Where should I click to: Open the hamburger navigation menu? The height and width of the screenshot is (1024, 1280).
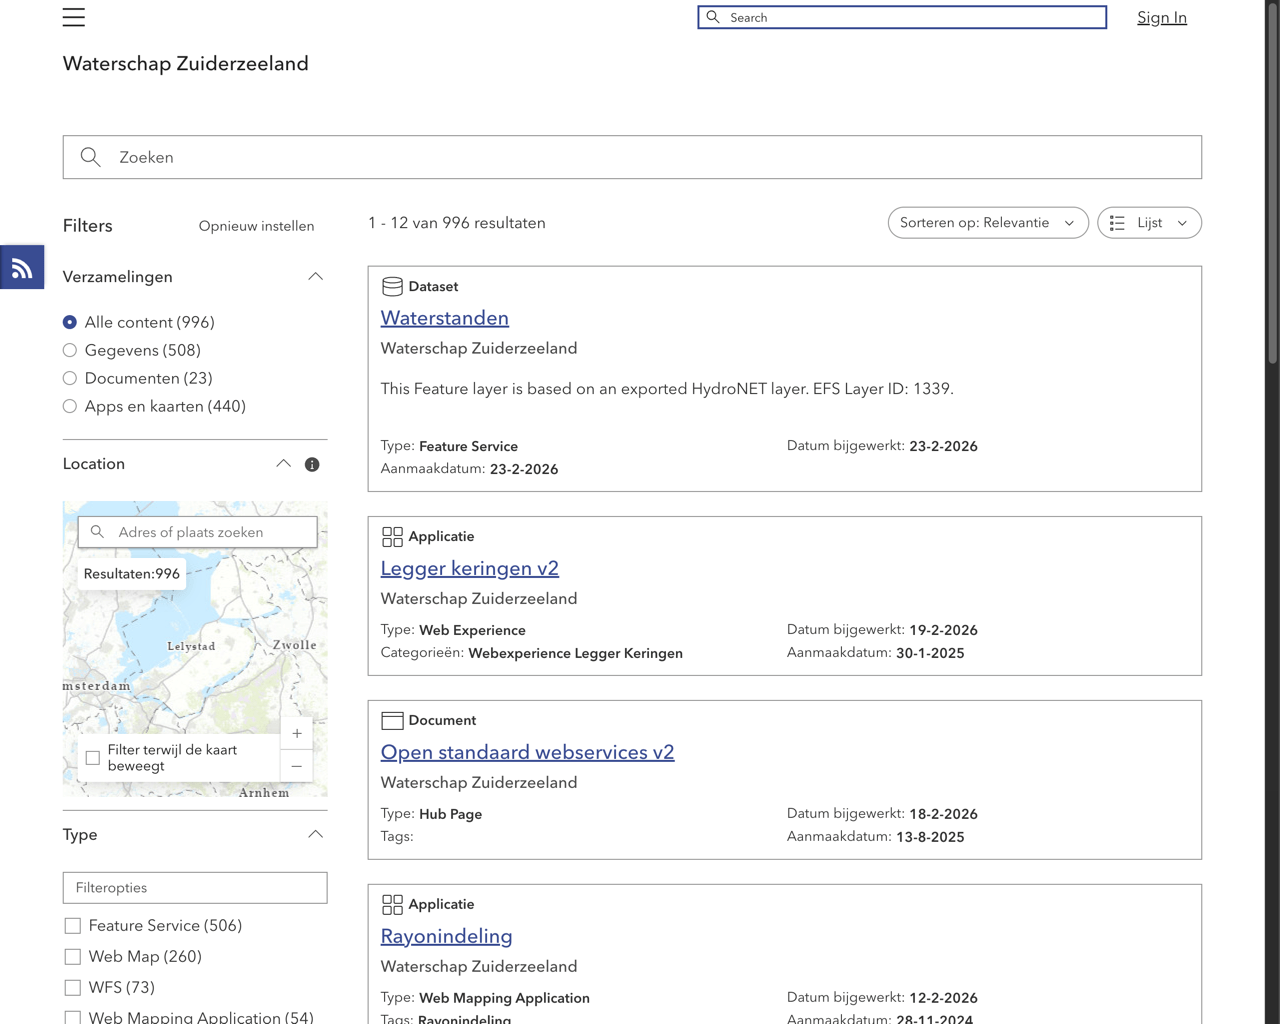(74, 17)
